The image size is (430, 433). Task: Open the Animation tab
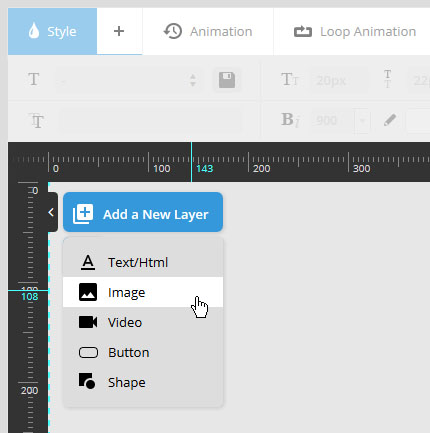click(208, 31)
